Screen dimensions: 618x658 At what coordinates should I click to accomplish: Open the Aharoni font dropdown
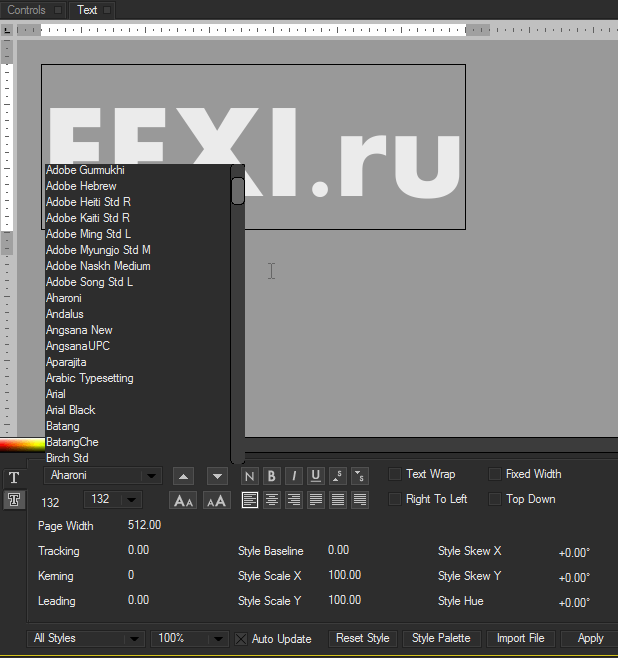pos(103,475)
